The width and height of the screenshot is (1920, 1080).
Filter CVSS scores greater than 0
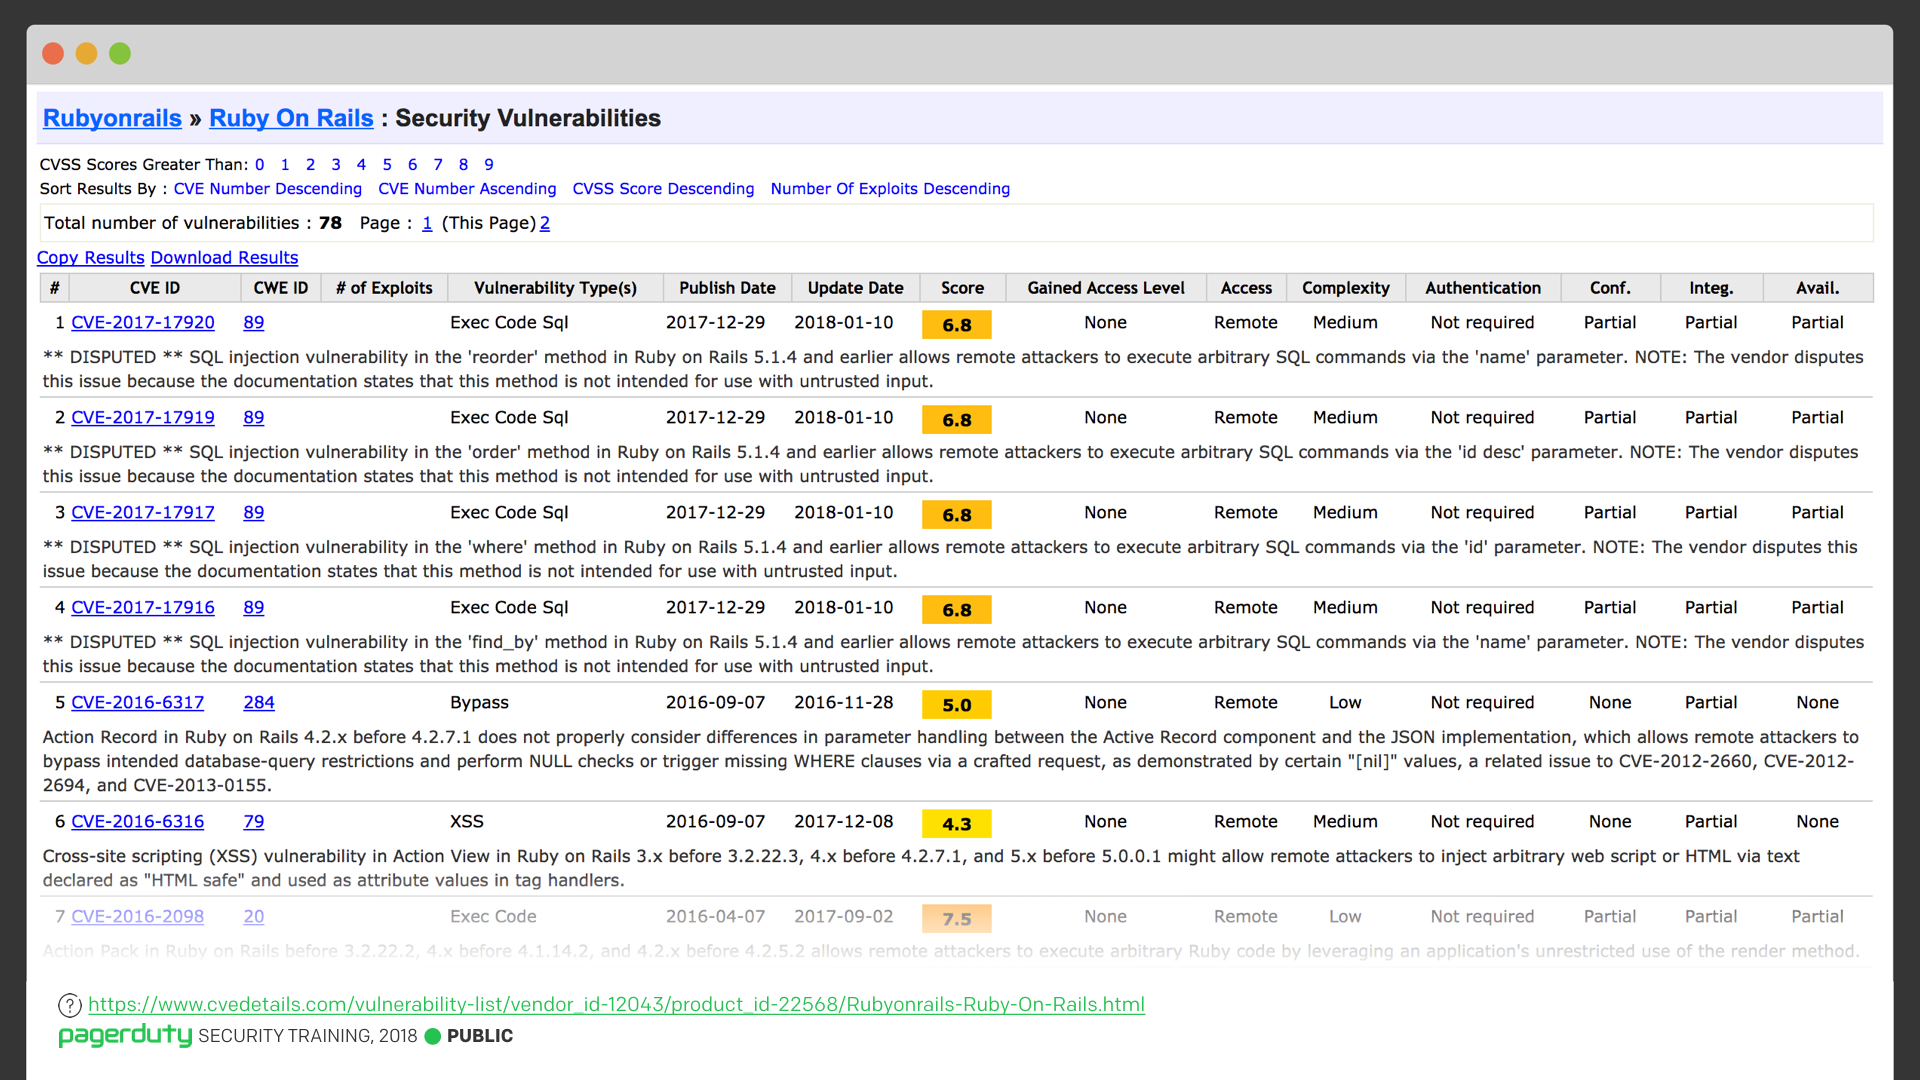260,165
